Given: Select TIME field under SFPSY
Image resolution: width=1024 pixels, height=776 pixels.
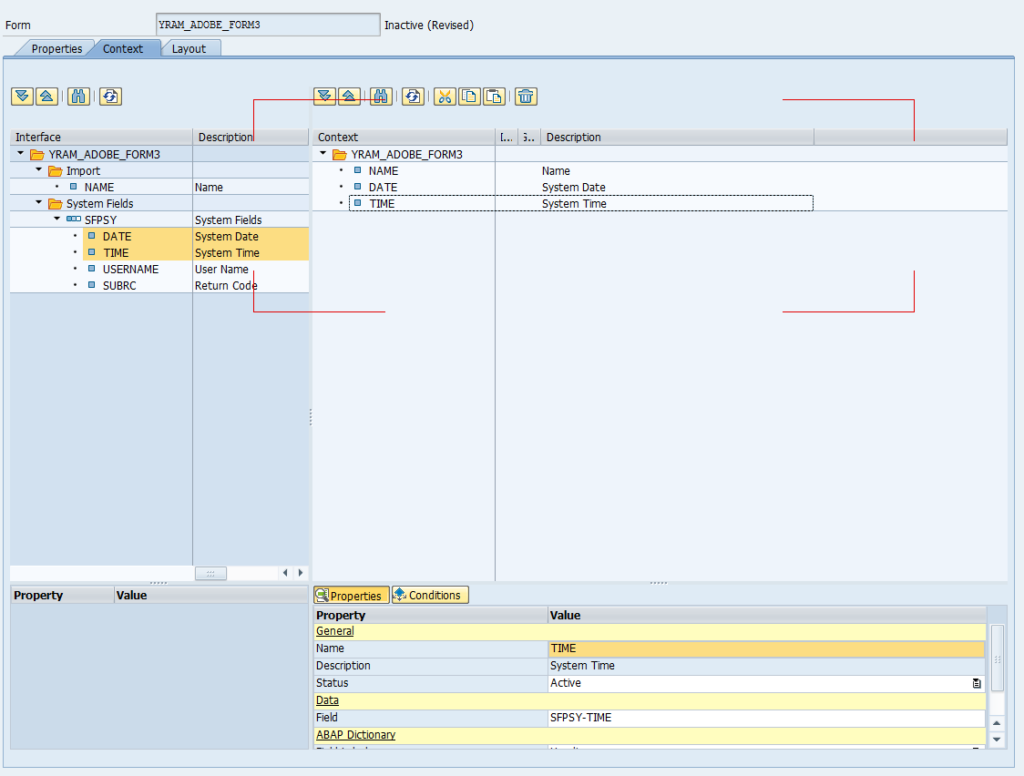Looking at the screenshot, I should (116, 253).
